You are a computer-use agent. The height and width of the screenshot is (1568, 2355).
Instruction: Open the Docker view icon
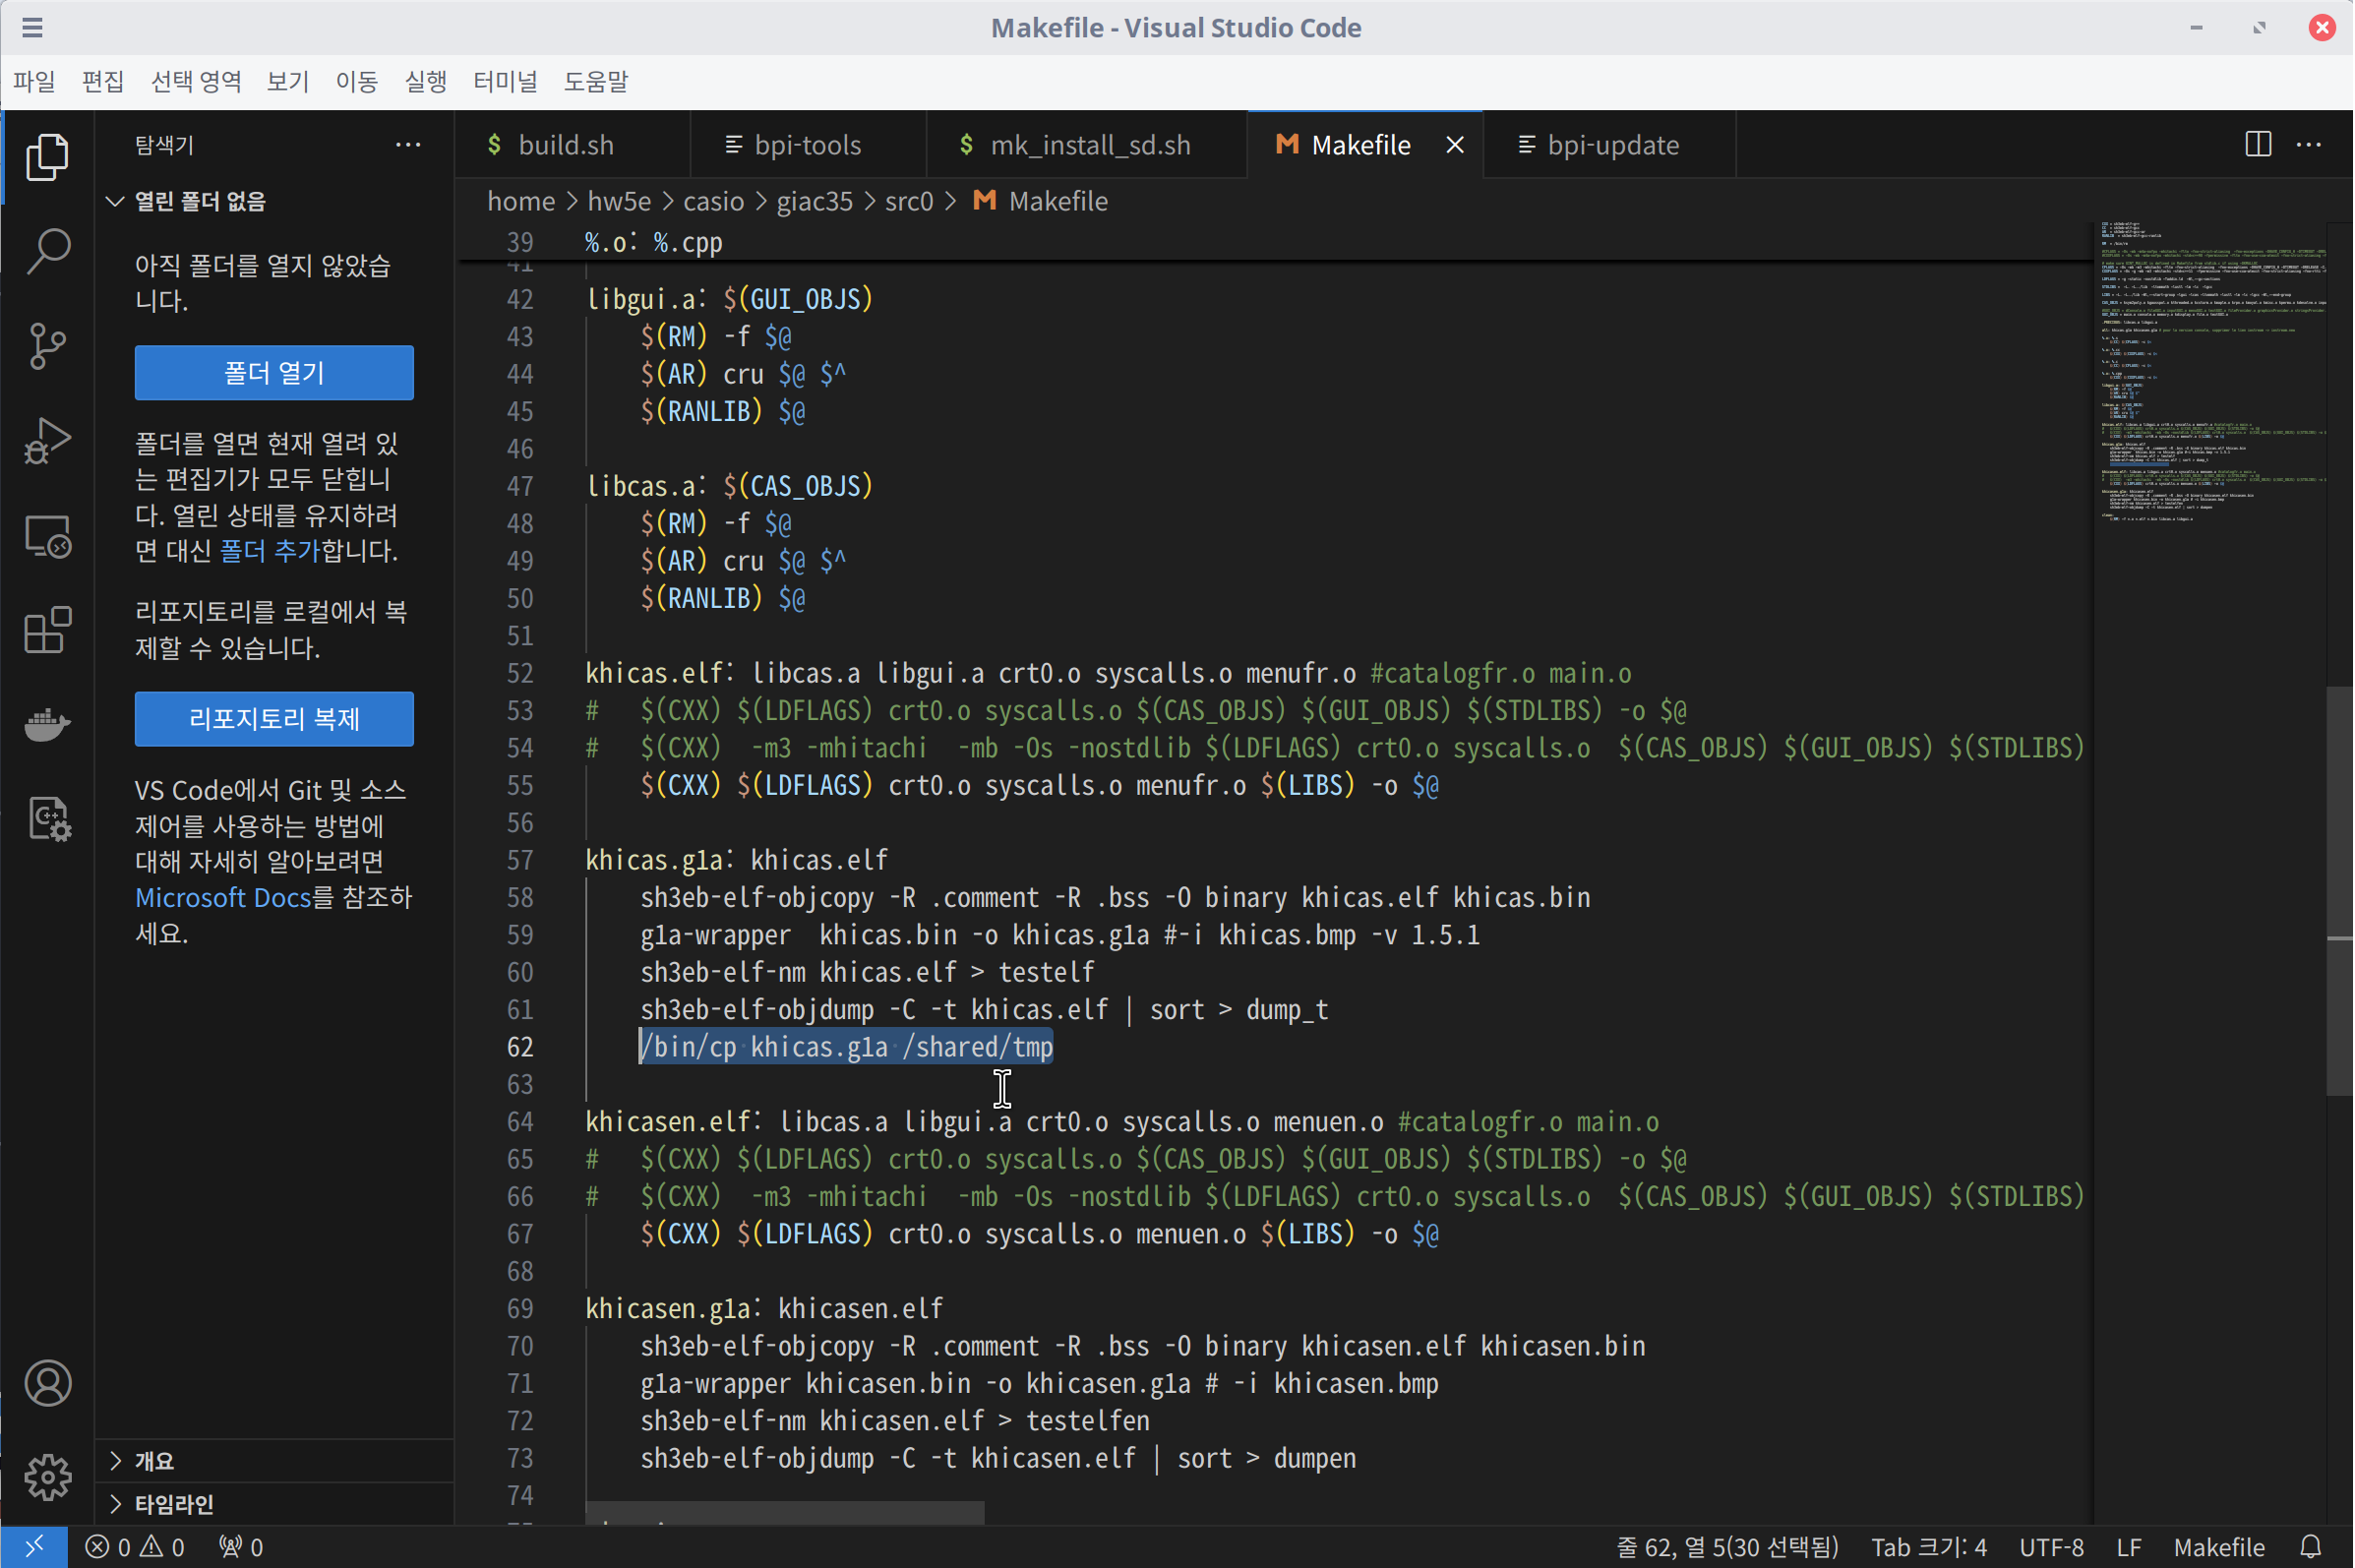[47, 724]
